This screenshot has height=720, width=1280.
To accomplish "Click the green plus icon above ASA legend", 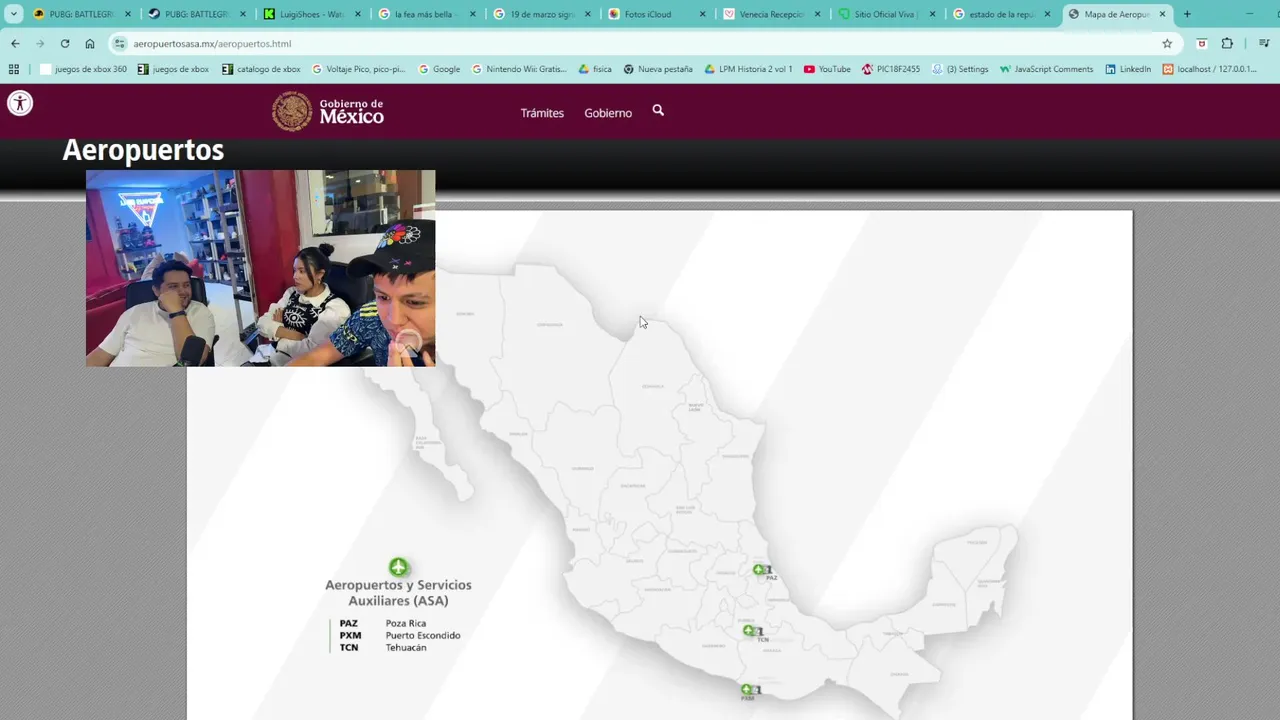I will (x=398, y=567).
